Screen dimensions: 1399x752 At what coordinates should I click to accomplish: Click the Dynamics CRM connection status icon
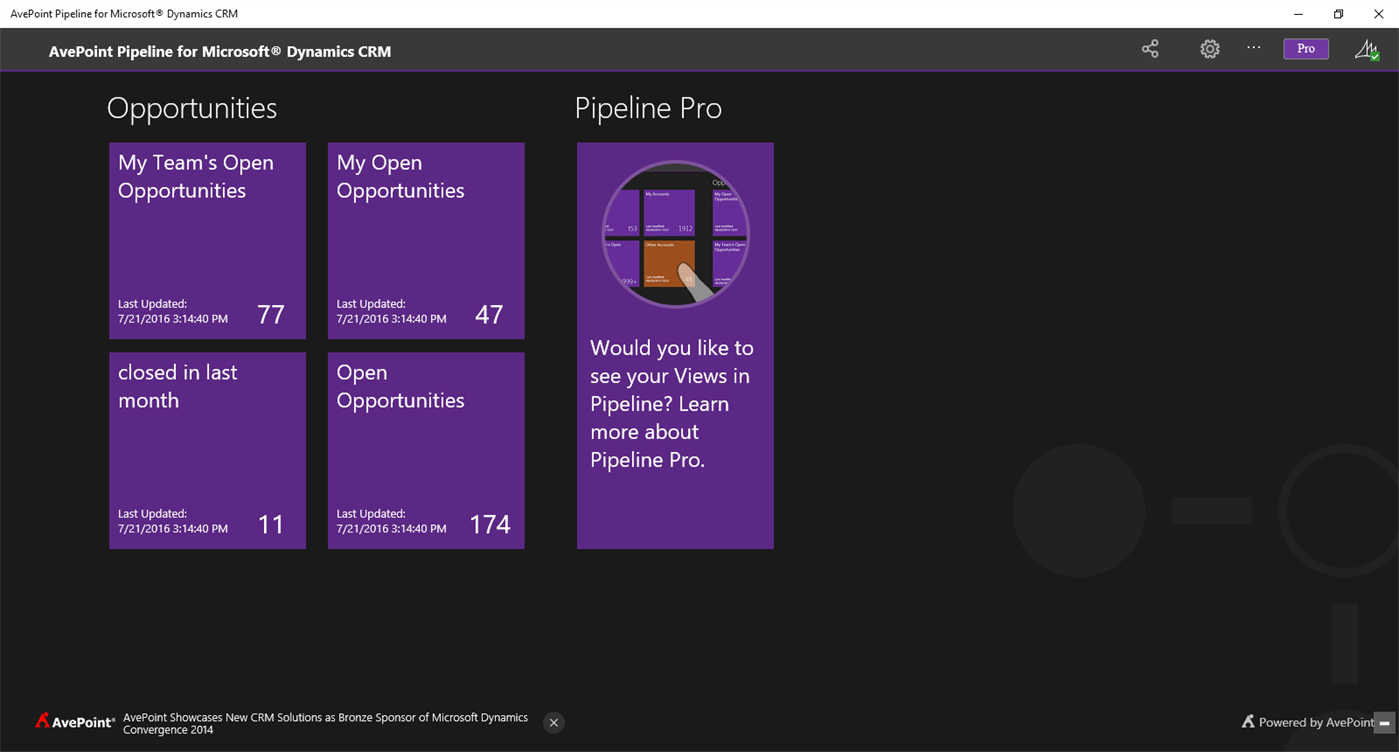point(1366,48)
